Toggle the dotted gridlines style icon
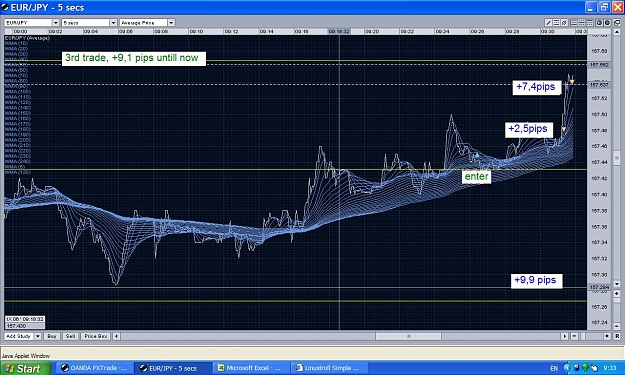The image size is (625, 375). [590, 23]
